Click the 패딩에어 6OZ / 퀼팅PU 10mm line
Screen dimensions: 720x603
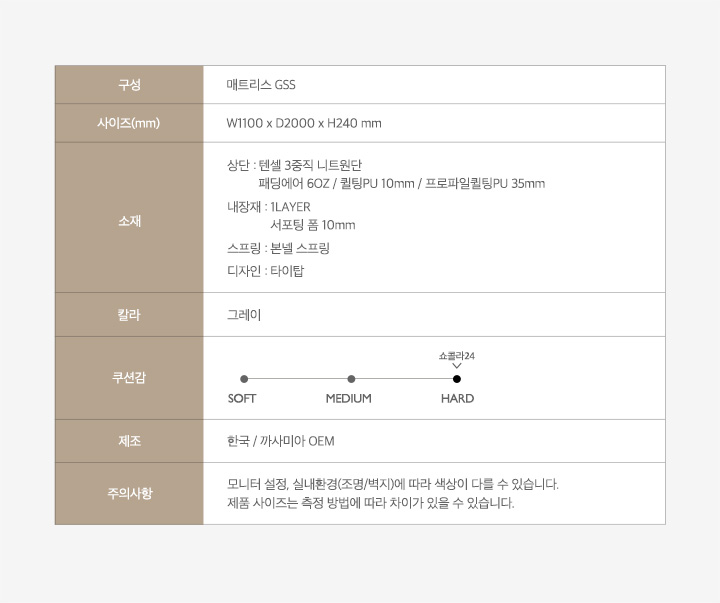(401, 184)
